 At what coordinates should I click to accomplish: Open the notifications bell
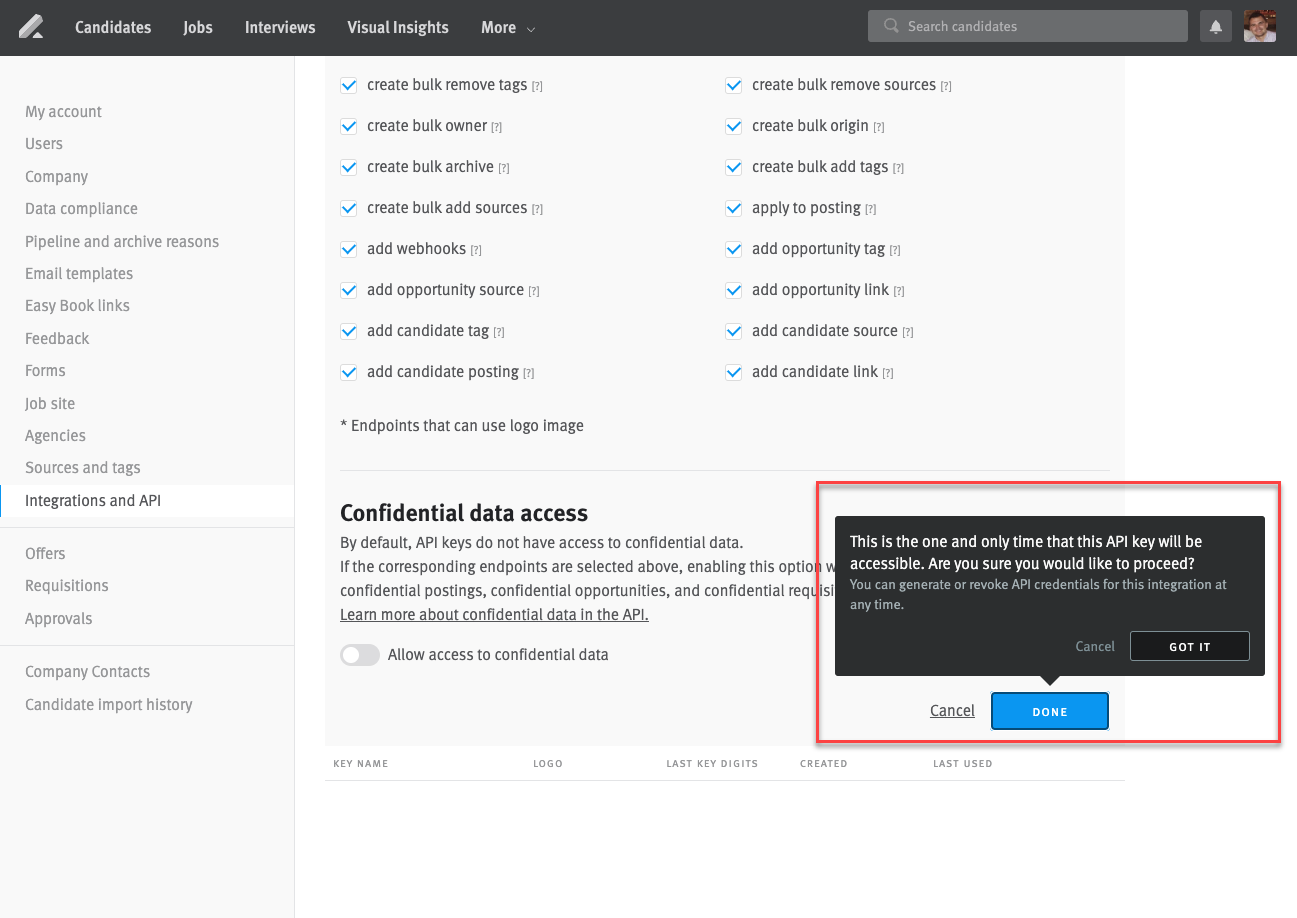tap(1216, 27)
